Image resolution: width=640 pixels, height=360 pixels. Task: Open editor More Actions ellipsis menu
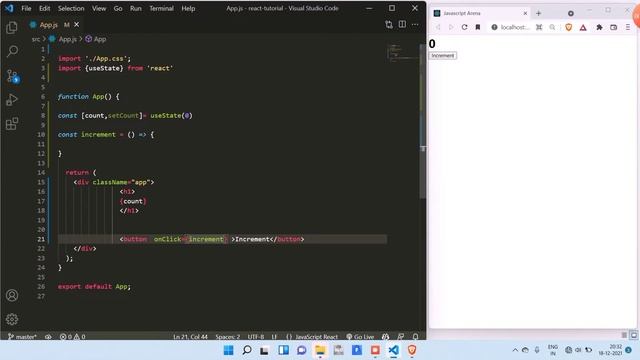click(415, 24)
